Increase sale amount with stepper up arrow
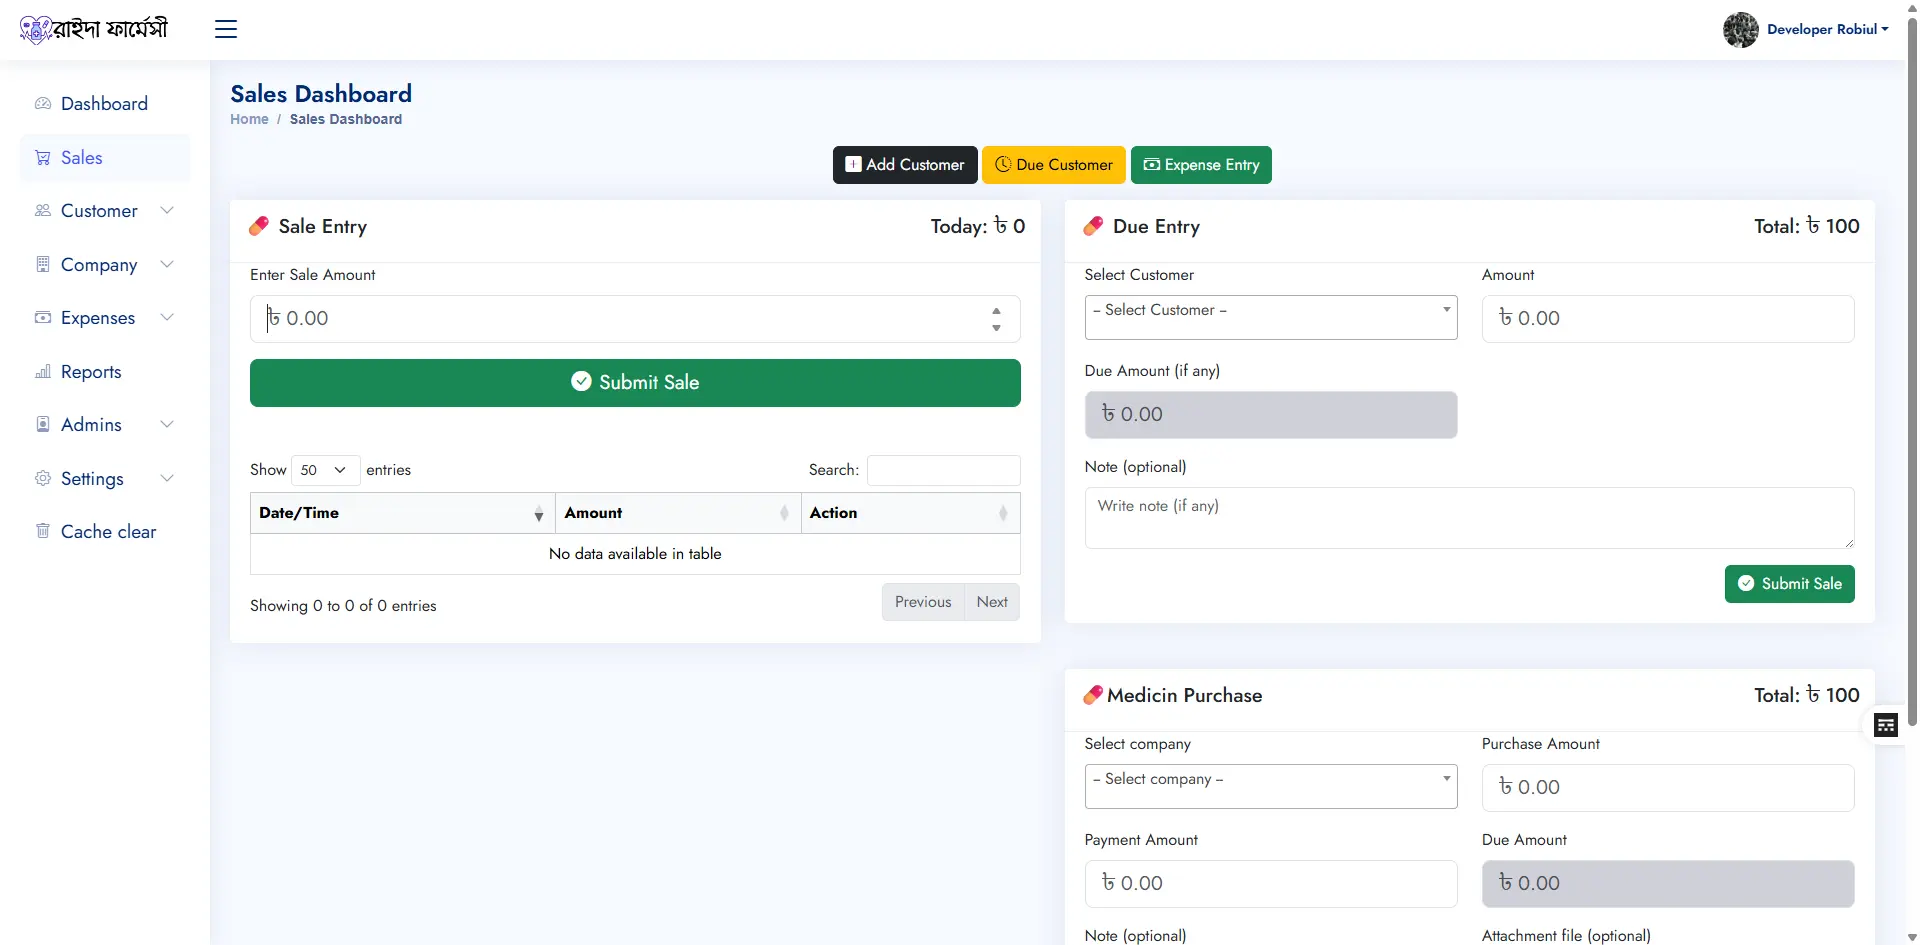 tap(996, 311)
